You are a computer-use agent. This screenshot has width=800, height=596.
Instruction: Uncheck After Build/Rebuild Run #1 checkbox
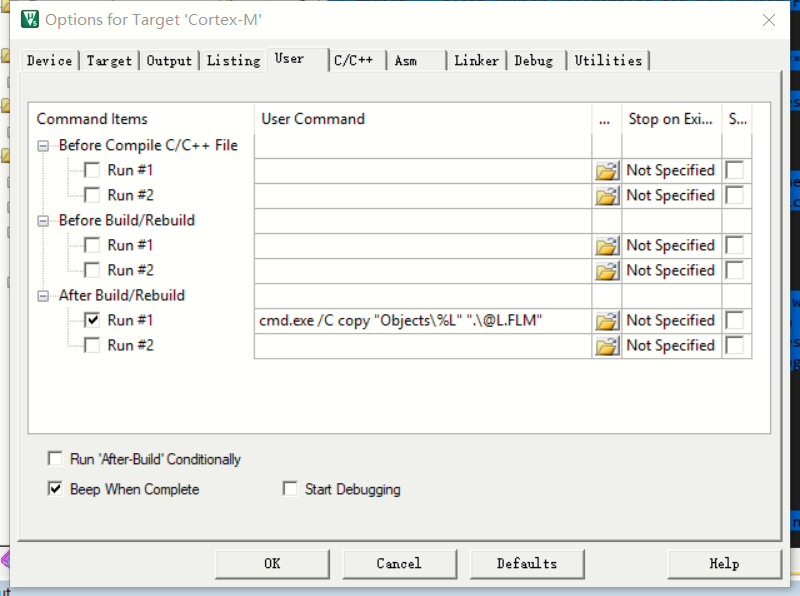[92, 320]
